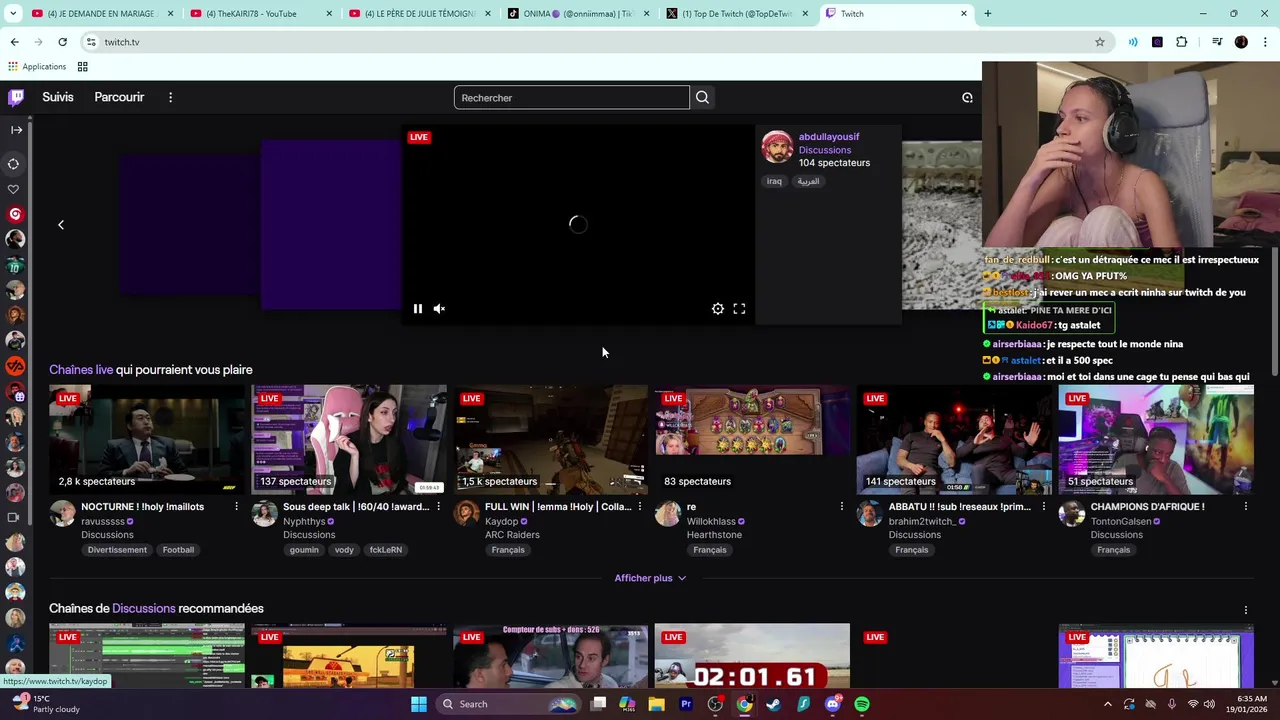Switch to the Top De Twitch X tab
The height and width of the screenshot is (720, 1280).
click(738, 14)
